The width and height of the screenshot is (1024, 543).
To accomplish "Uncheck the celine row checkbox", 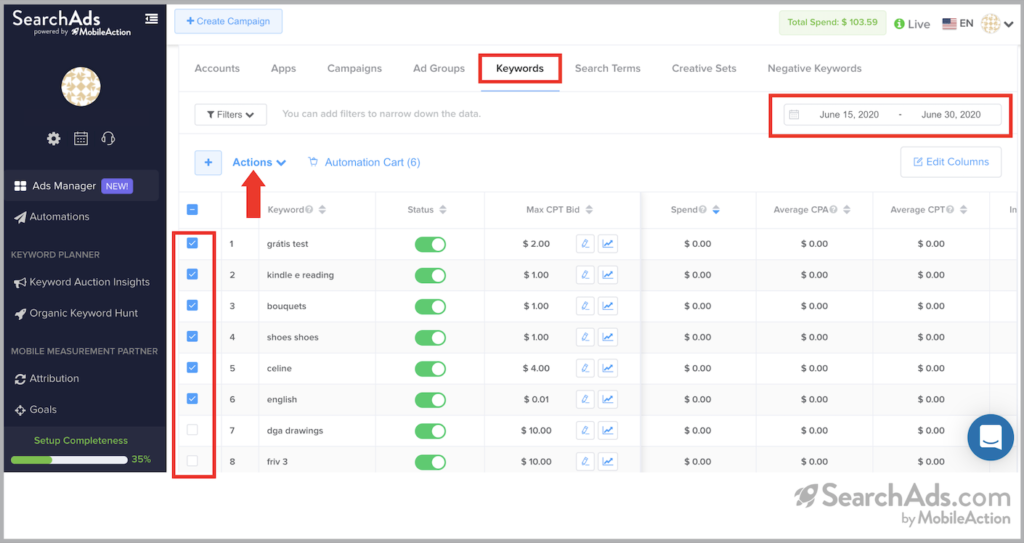I will tap(192, 367).
